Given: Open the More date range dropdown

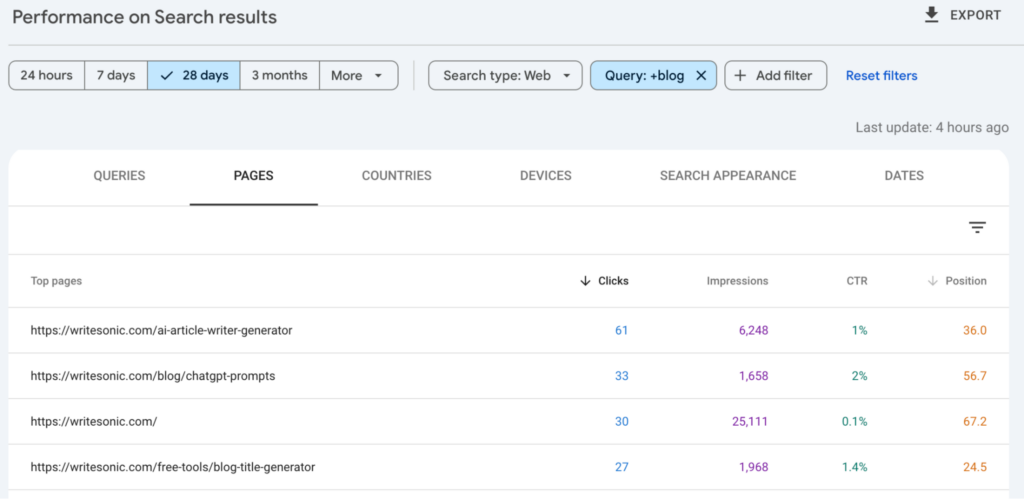Looking at the screenshot, I should click(359, 76).
